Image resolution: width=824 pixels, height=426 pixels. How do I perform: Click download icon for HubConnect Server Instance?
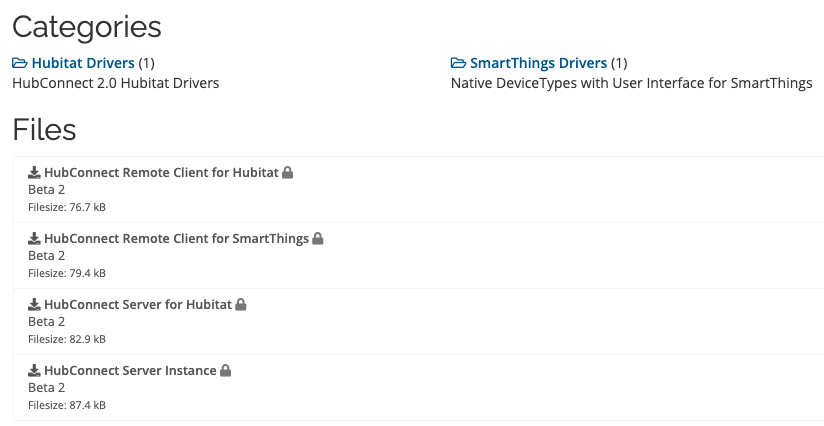point(34,371)
